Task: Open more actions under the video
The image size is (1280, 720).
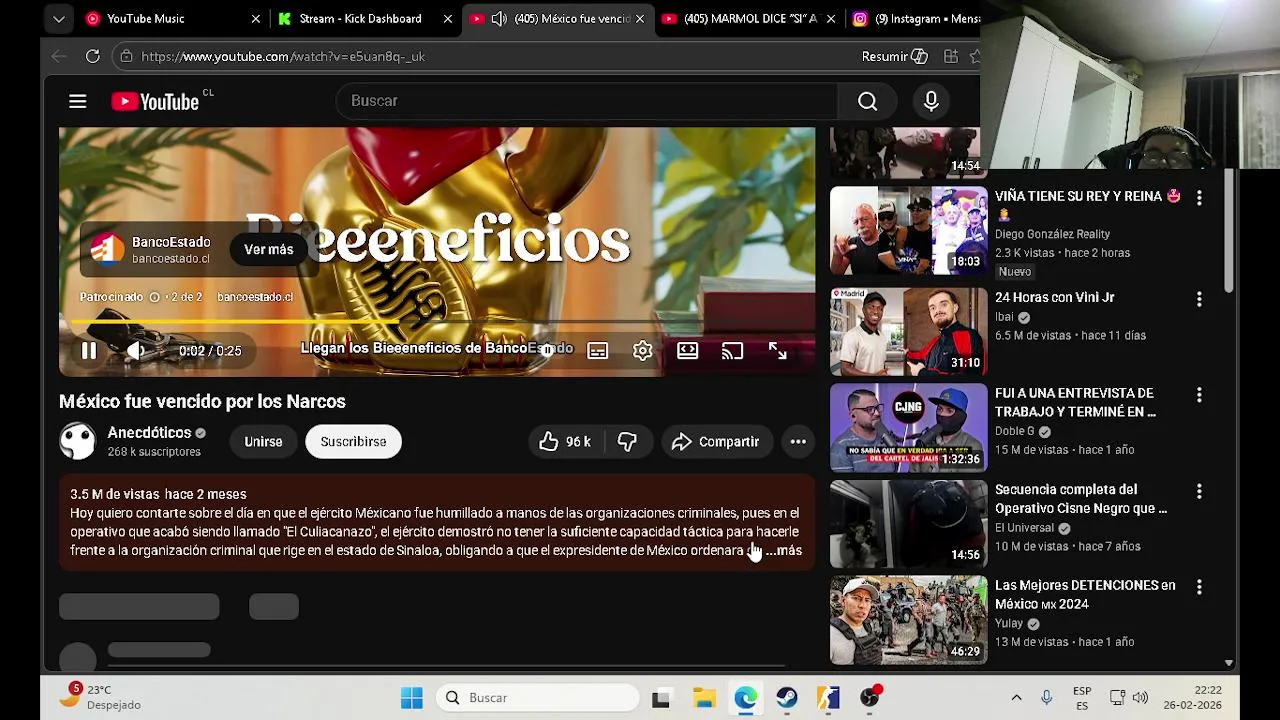Action: 798,442
